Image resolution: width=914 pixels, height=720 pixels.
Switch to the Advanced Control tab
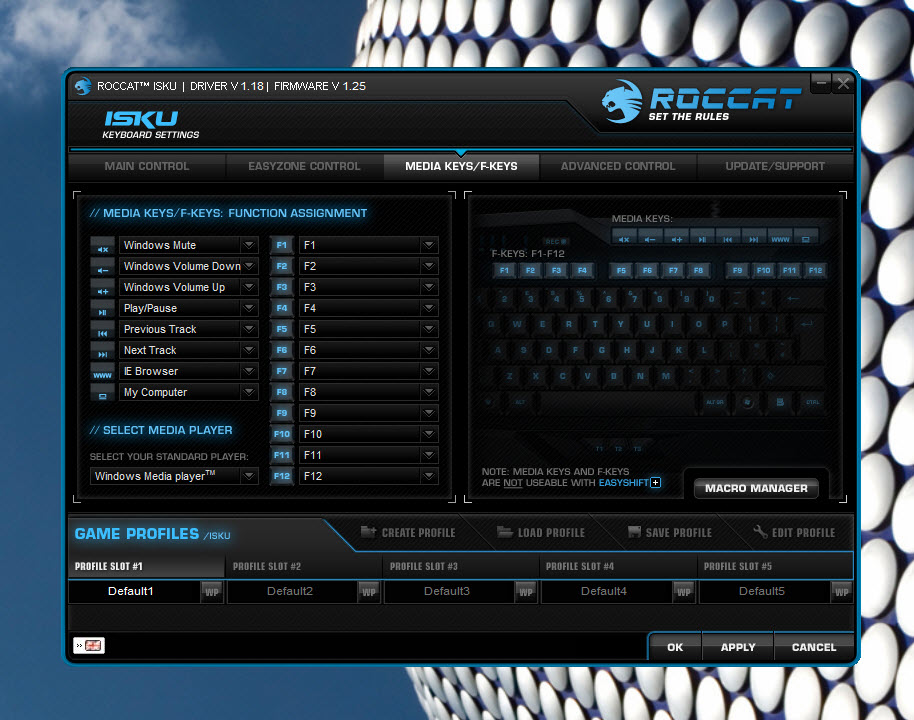click(618, 167)
